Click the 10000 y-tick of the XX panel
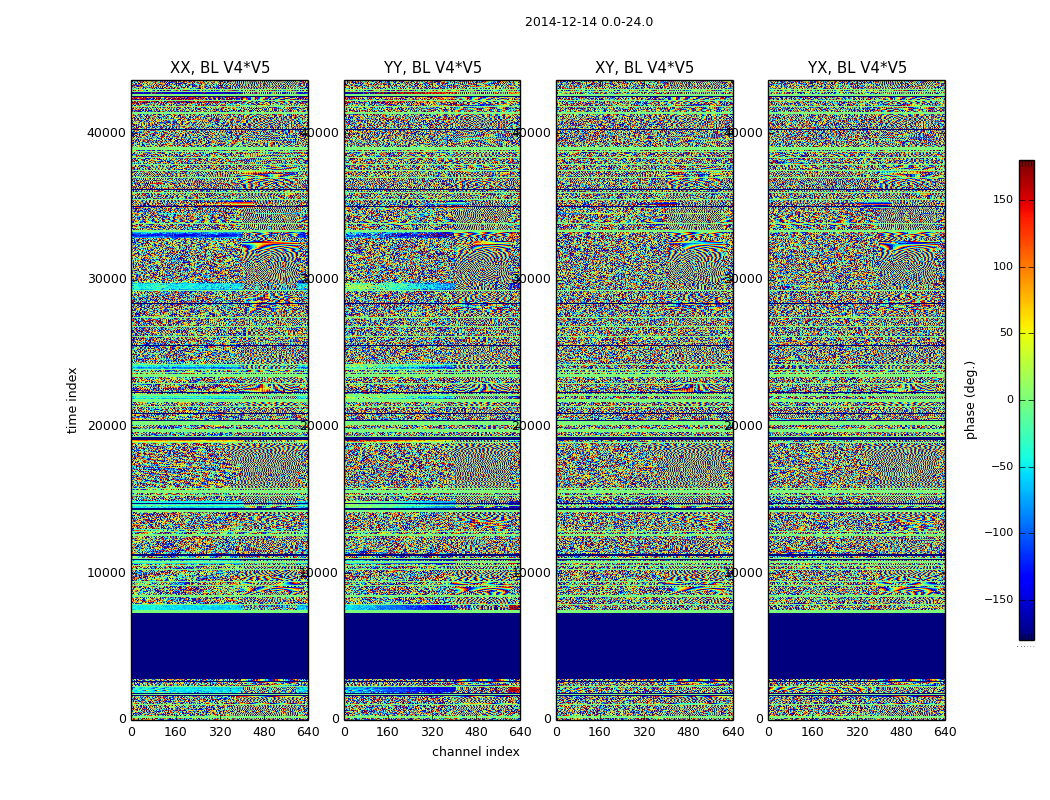The width and height of the screenshot is (1050, 800). point(107,573)
